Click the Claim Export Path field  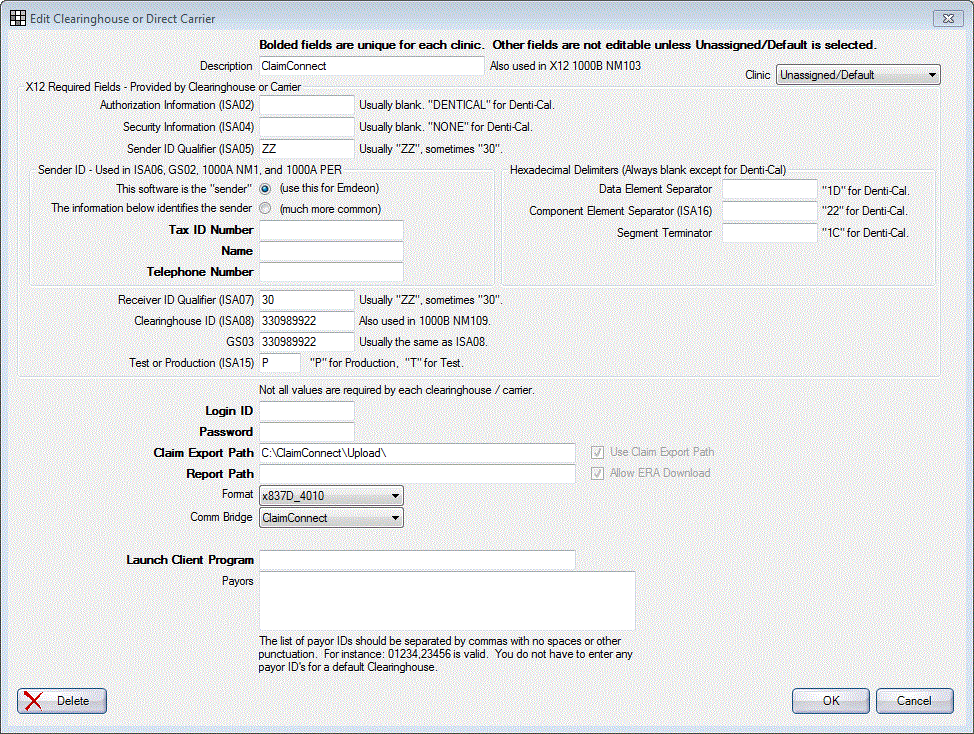pyautogui.click(x=417, y=453)
